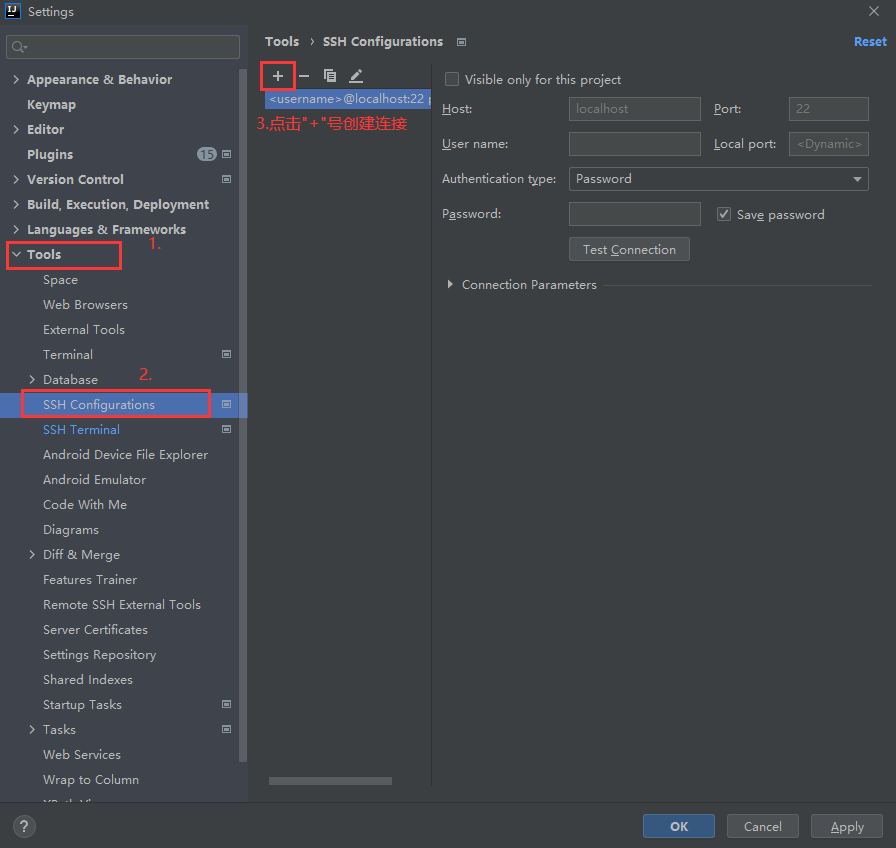Select the <username>@localhost:22 list entry
The height and width of the screenshot is (848, 896).
point(348,99)
